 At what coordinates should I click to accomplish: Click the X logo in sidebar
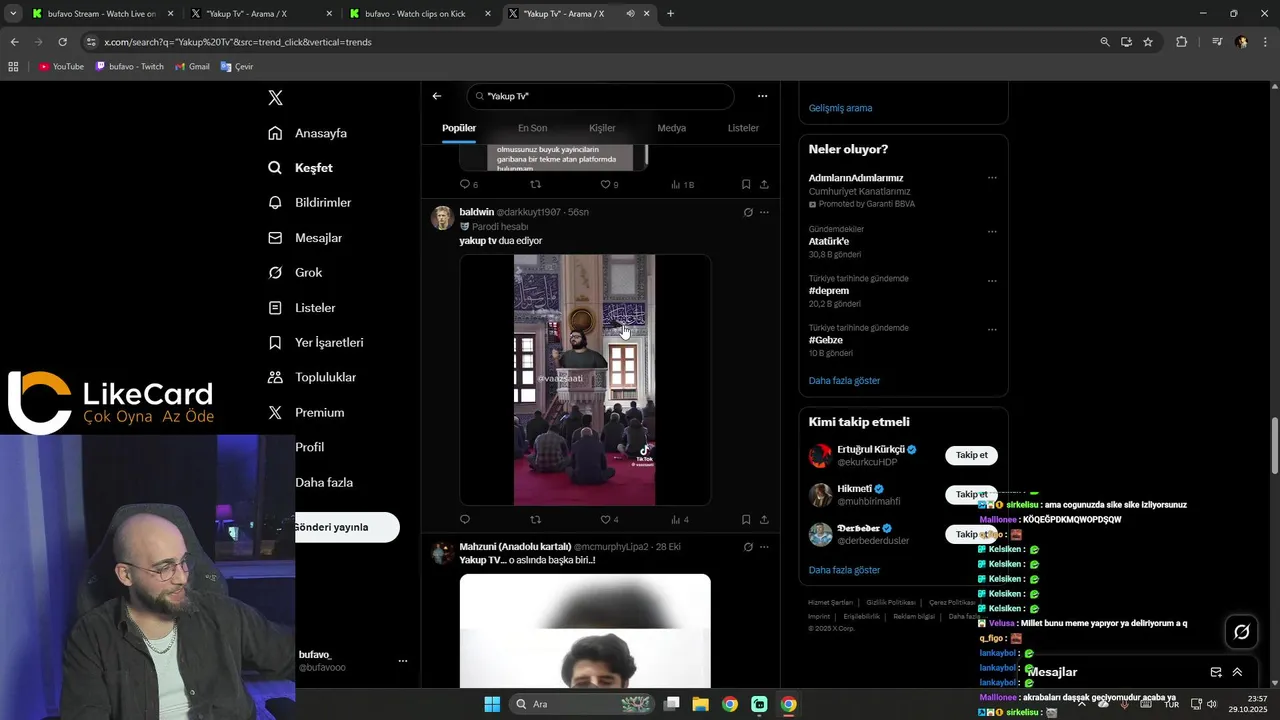pos(276,98)
